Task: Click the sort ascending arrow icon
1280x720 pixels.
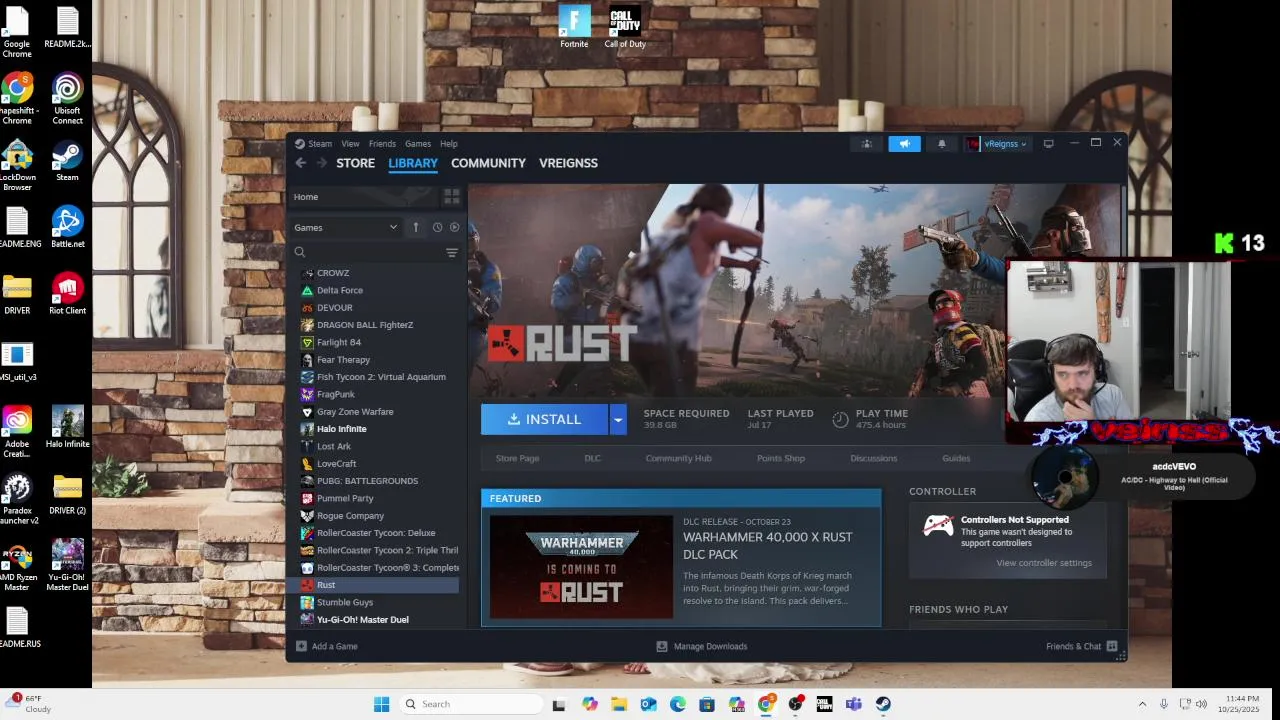Action: coord(416,227)
